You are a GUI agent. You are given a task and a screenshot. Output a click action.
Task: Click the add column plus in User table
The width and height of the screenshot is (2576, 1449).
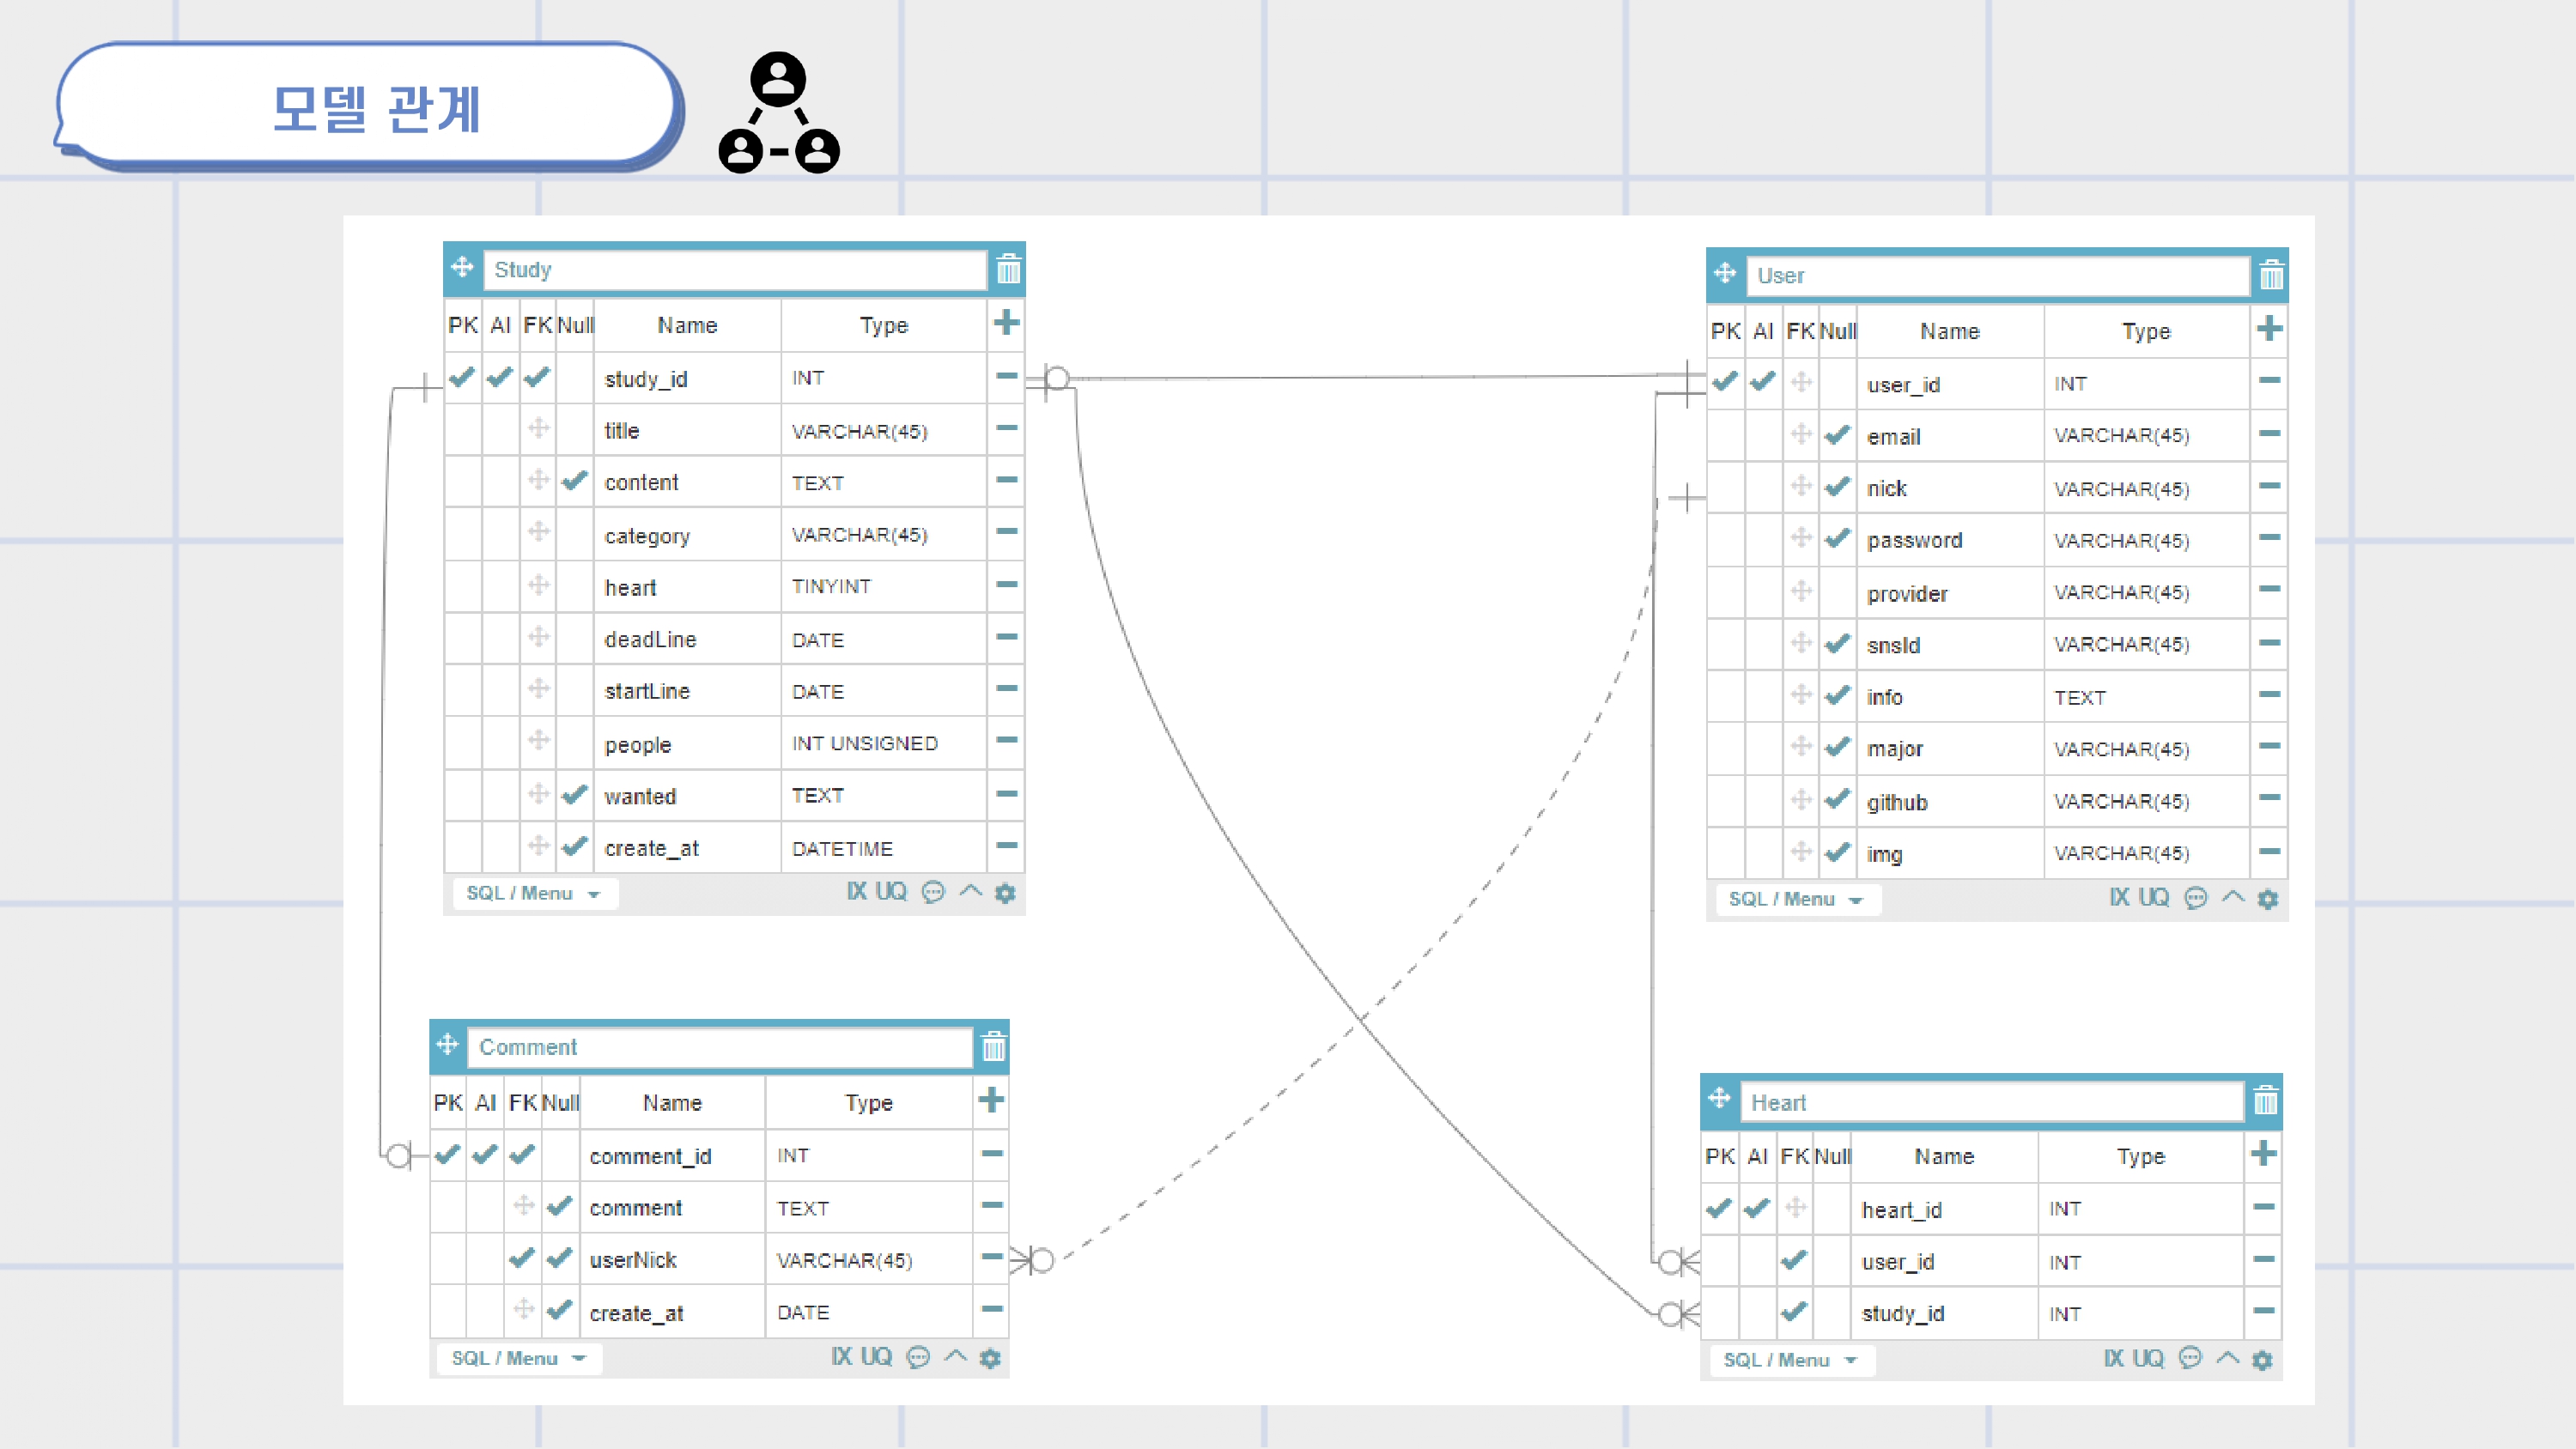pyautogui.click(x=2269, y=329)
